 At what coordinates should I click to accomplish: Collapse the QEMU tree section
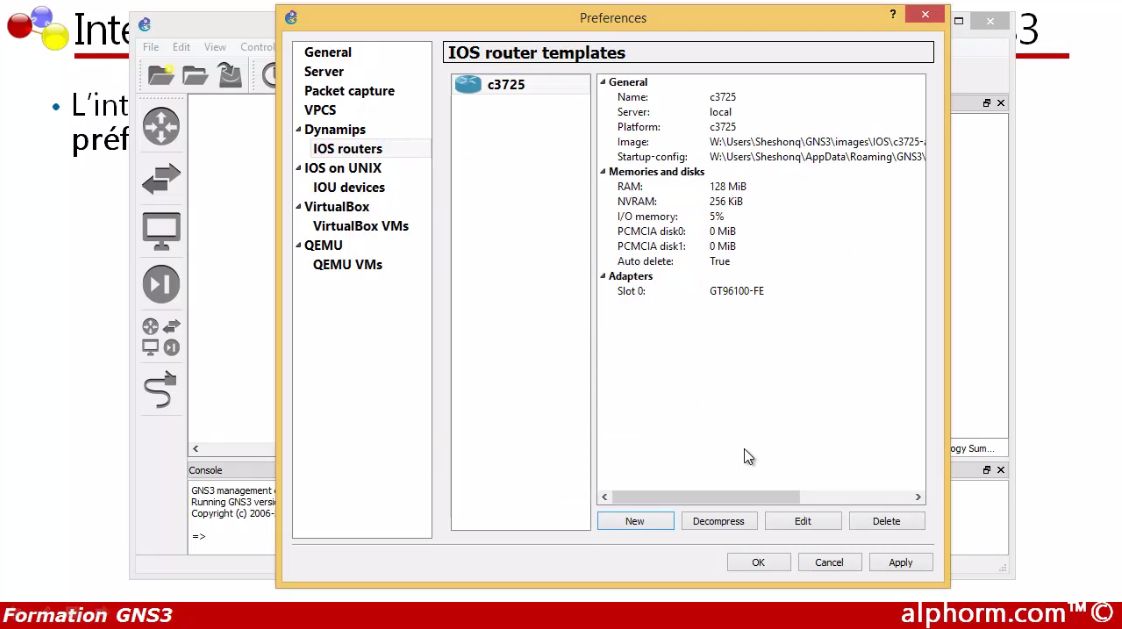click(298, 245)
